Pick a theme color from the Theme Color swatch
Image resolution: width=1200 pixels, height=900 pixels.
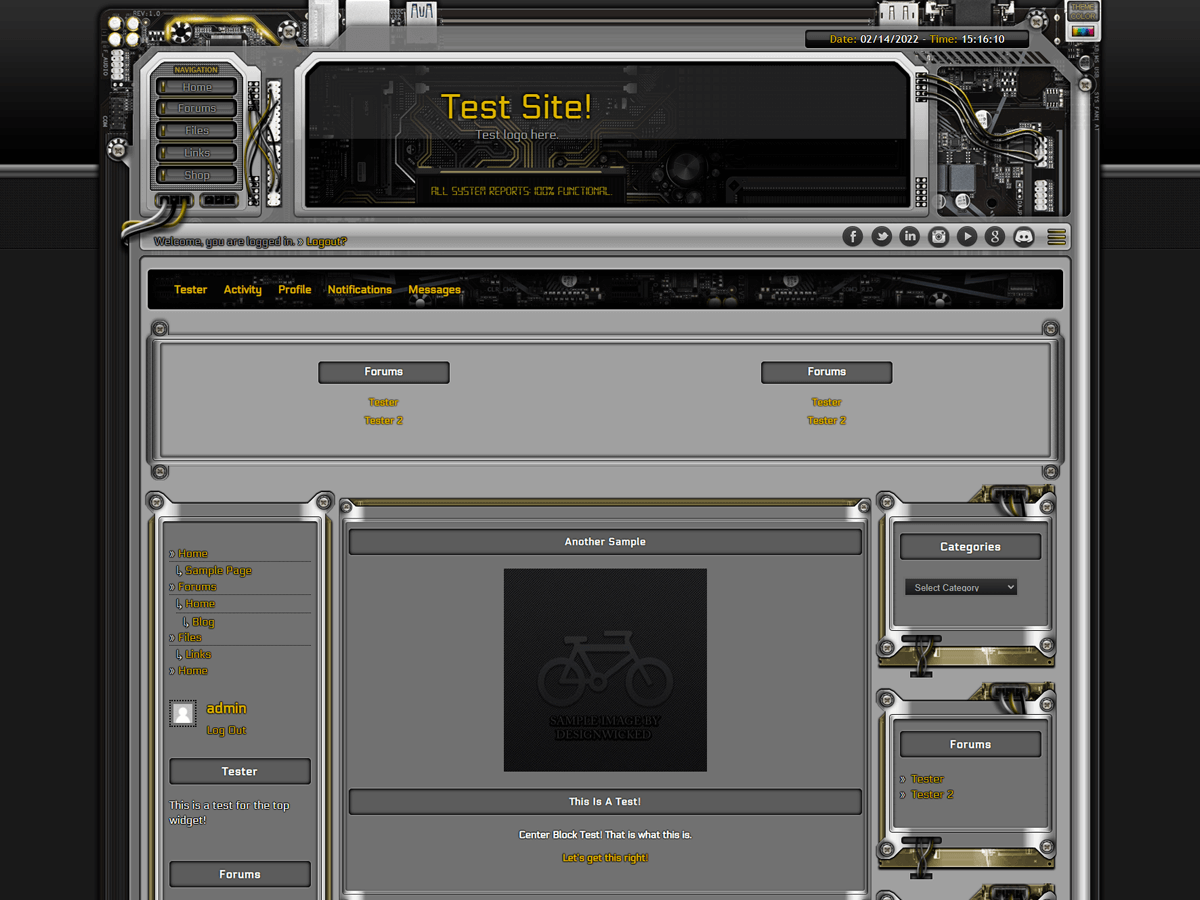point(1083,31)
